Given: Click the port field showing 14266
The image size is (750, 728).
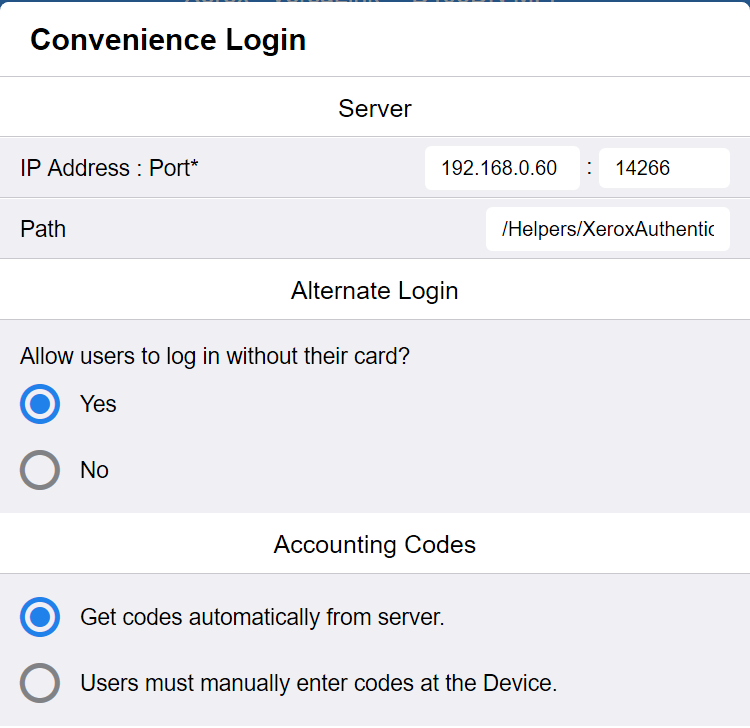Looking at the screenshot, I should pos(663,168).
